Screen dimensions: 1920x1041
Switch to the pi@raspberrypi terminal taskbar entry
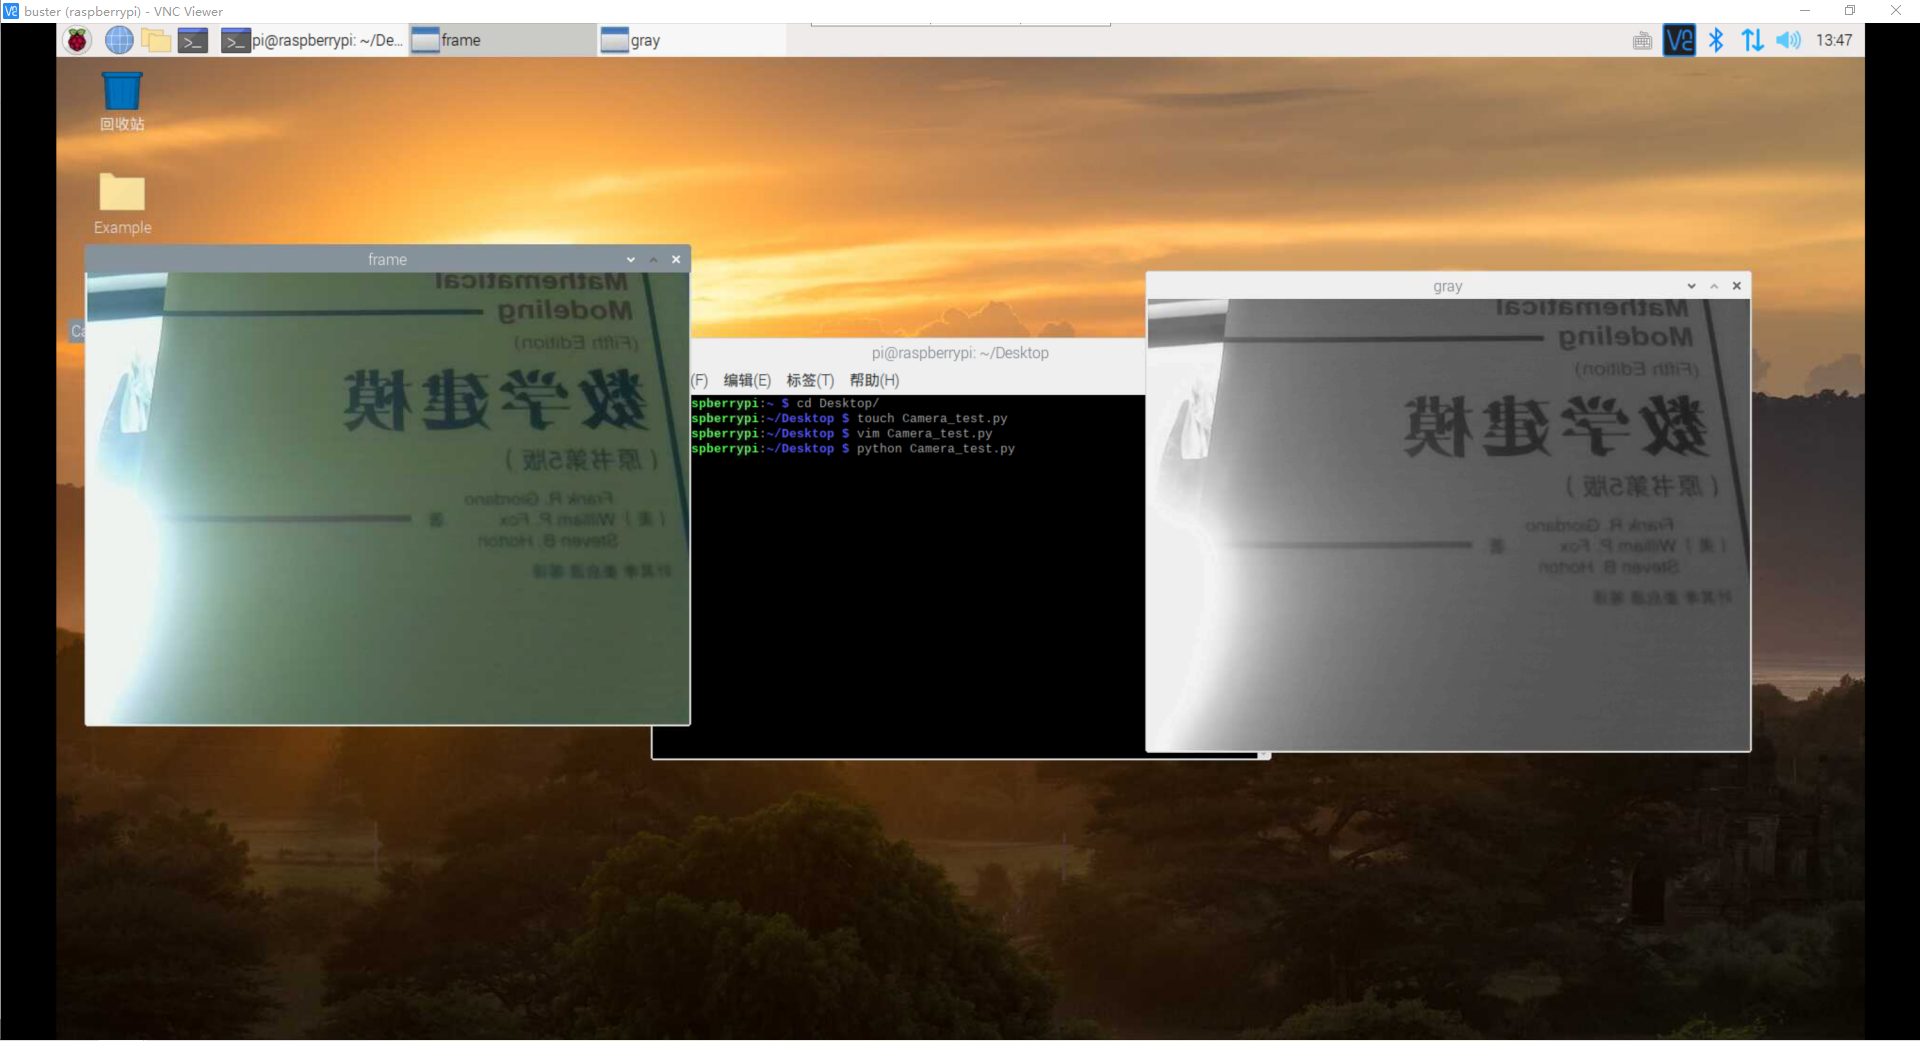[313, 40]
